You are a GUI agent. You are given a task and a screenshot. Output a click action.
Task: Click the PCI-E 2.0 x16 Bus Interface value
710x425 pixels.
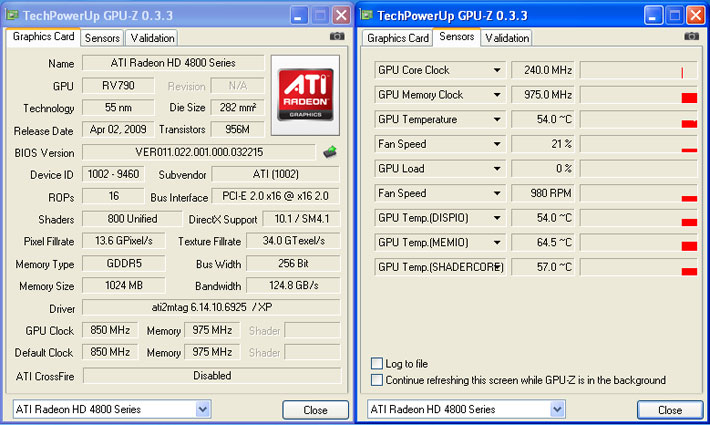point(275,196)
